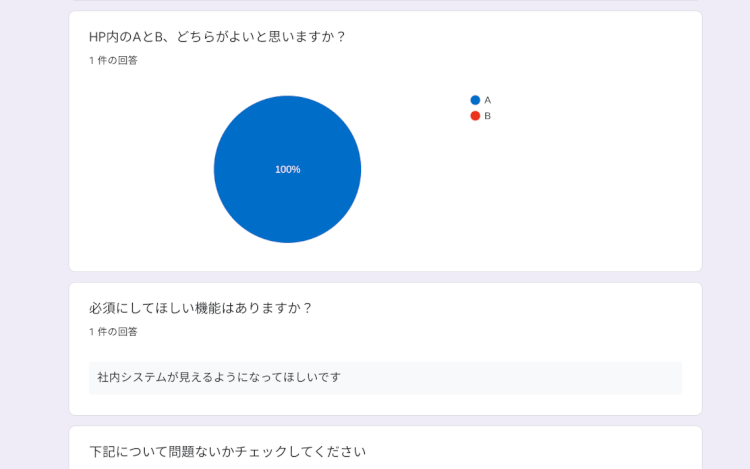Click the question title starting with HP内のAとB
Viewport: 750px width, 469px height.
(x=217, y=37)
